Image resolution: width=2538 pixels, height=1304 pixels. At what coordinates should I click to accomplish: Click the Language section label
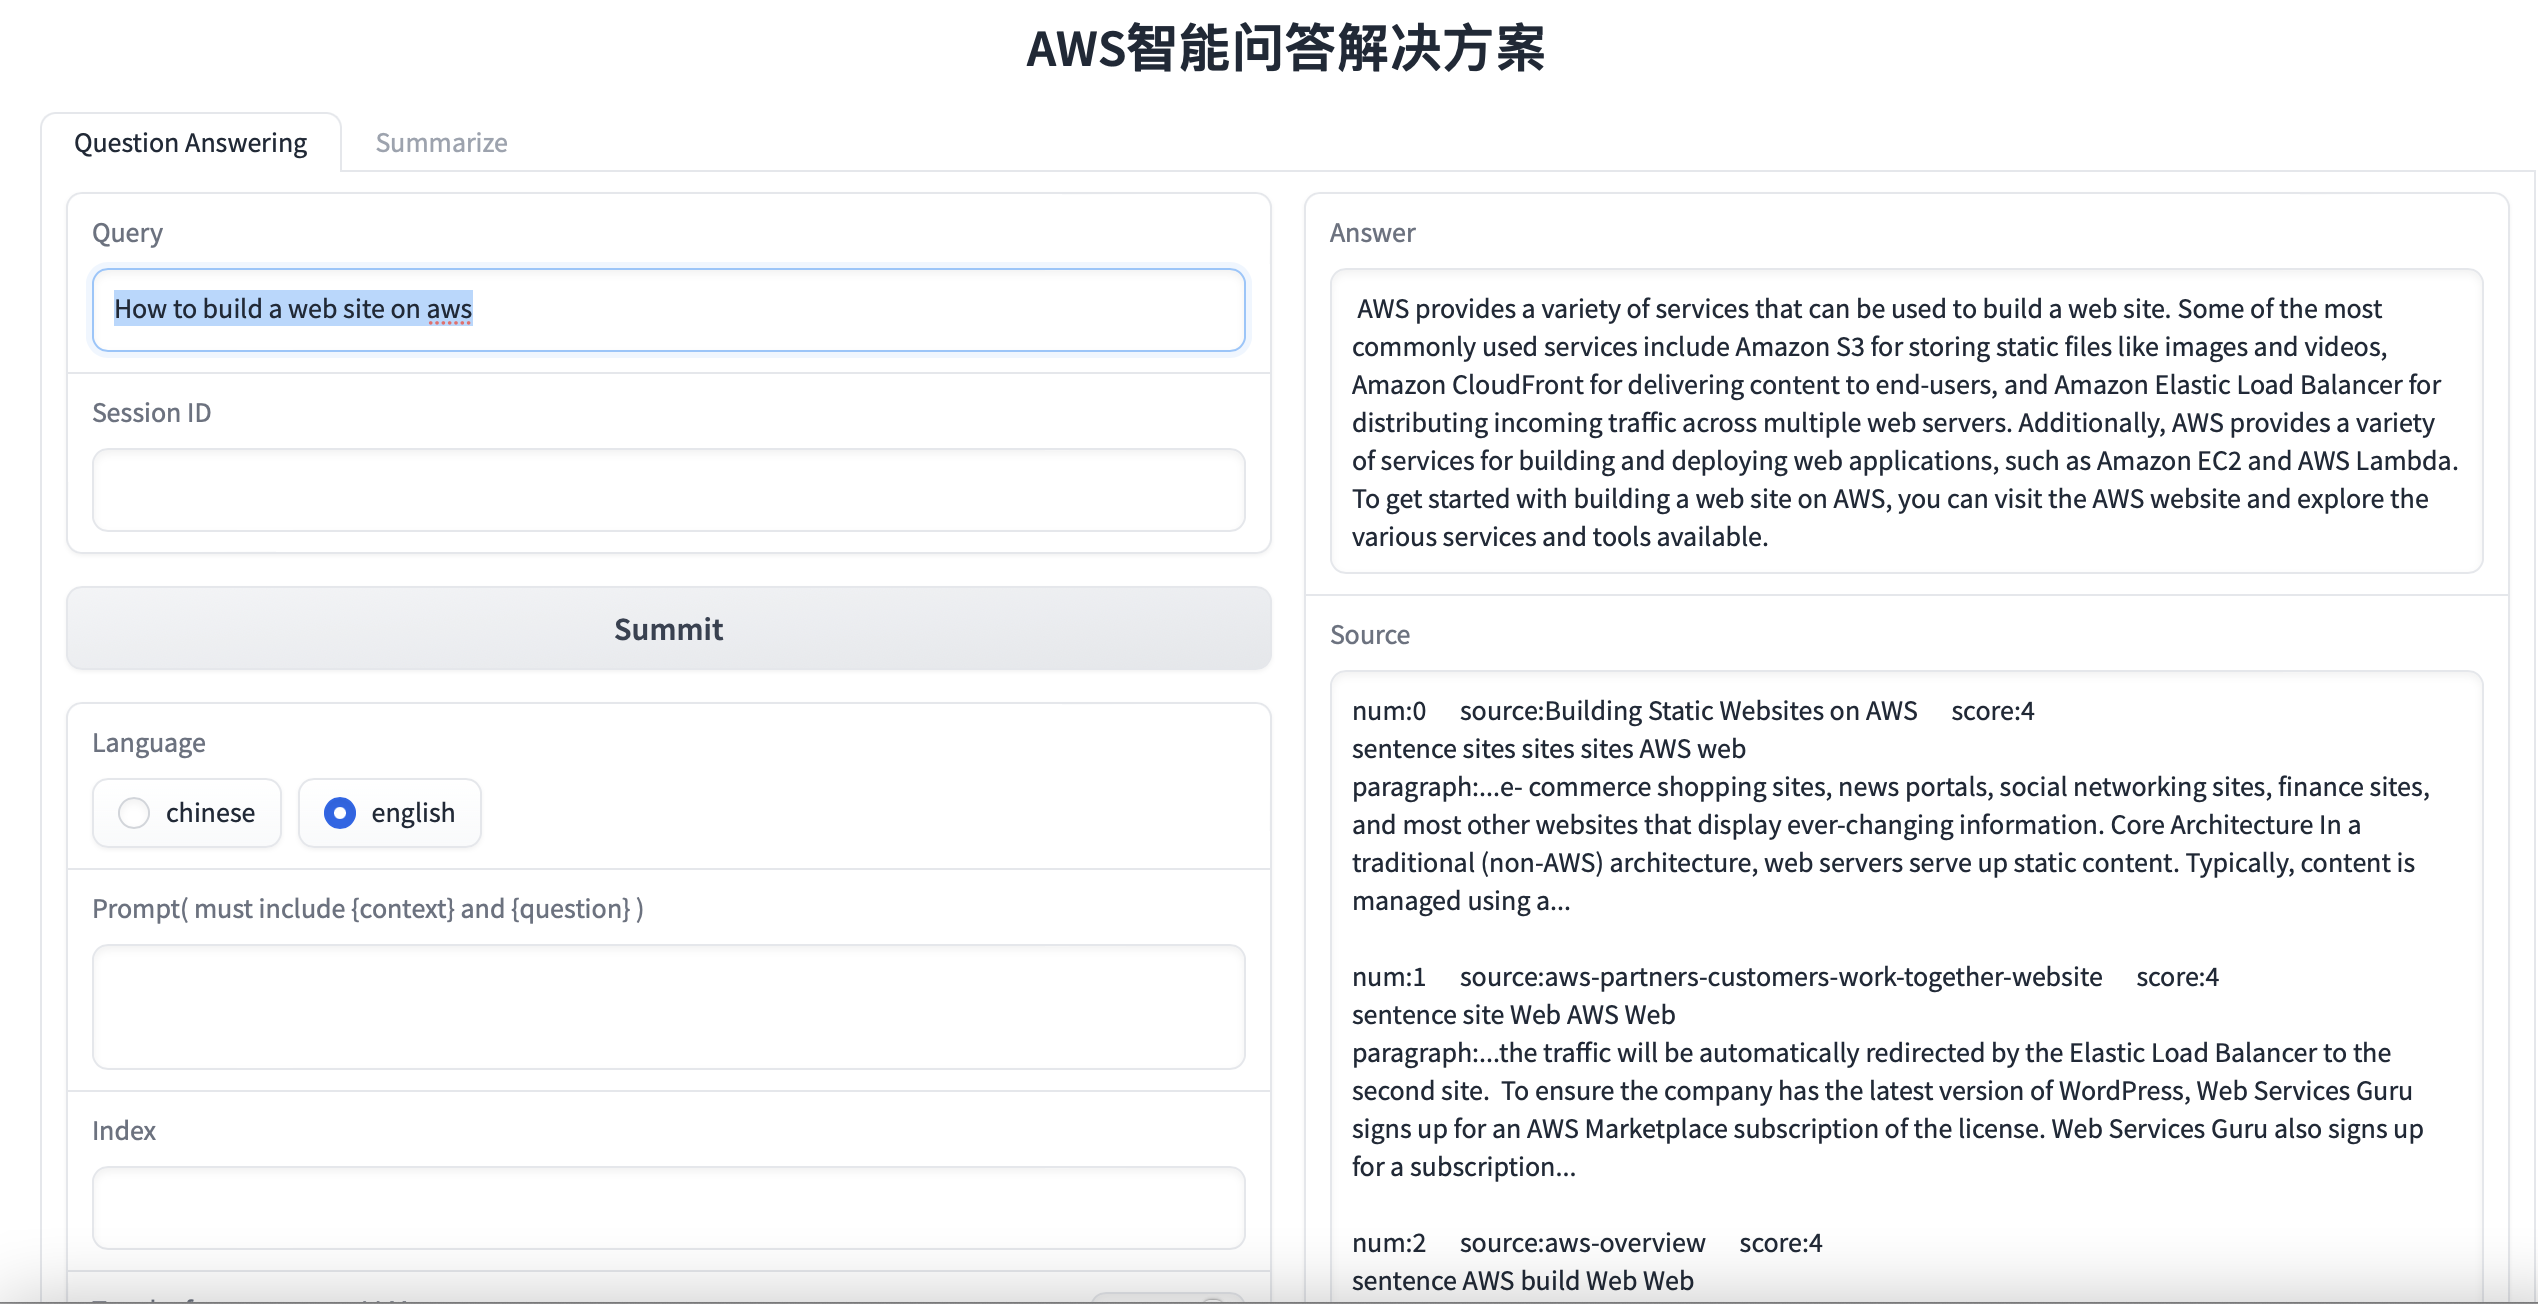(x=148, y=743)
